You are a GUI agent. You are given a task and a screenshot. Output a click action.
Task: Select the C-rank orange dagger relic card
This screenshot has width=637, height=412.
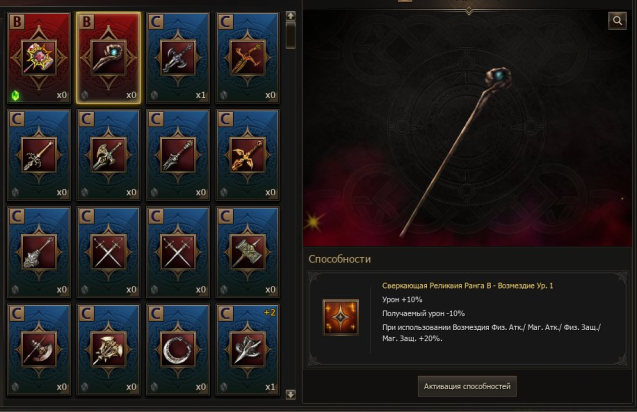click(x=248, y=57)
